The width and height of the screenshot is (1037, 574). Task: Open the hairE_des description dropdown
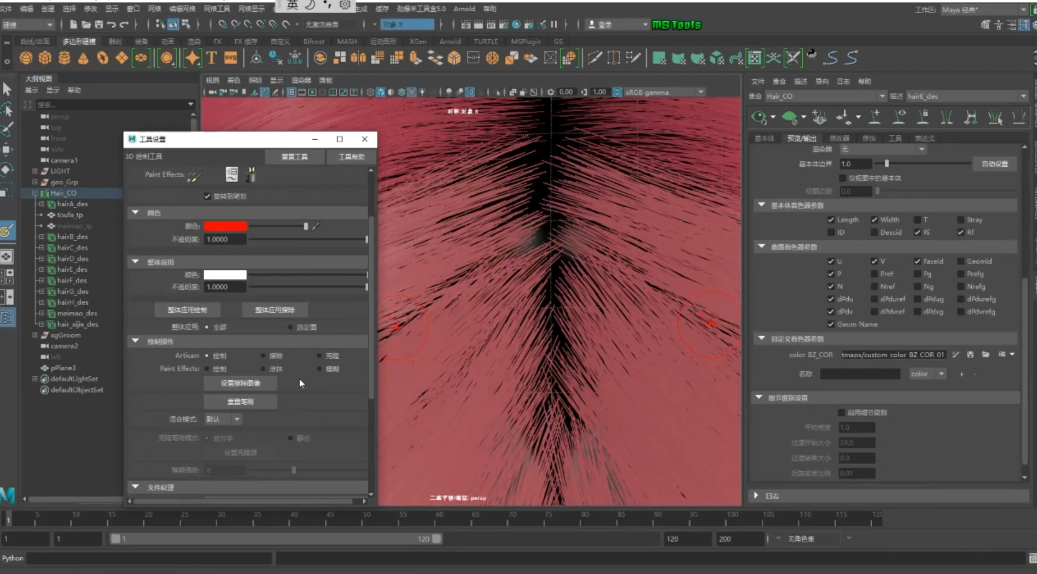tap(967, 97)
